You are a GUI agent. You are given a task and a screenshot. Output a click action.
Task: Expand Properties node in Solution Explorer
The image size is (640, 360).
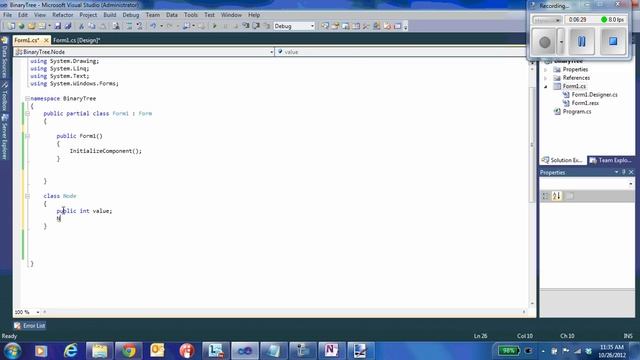pos(546,70)
